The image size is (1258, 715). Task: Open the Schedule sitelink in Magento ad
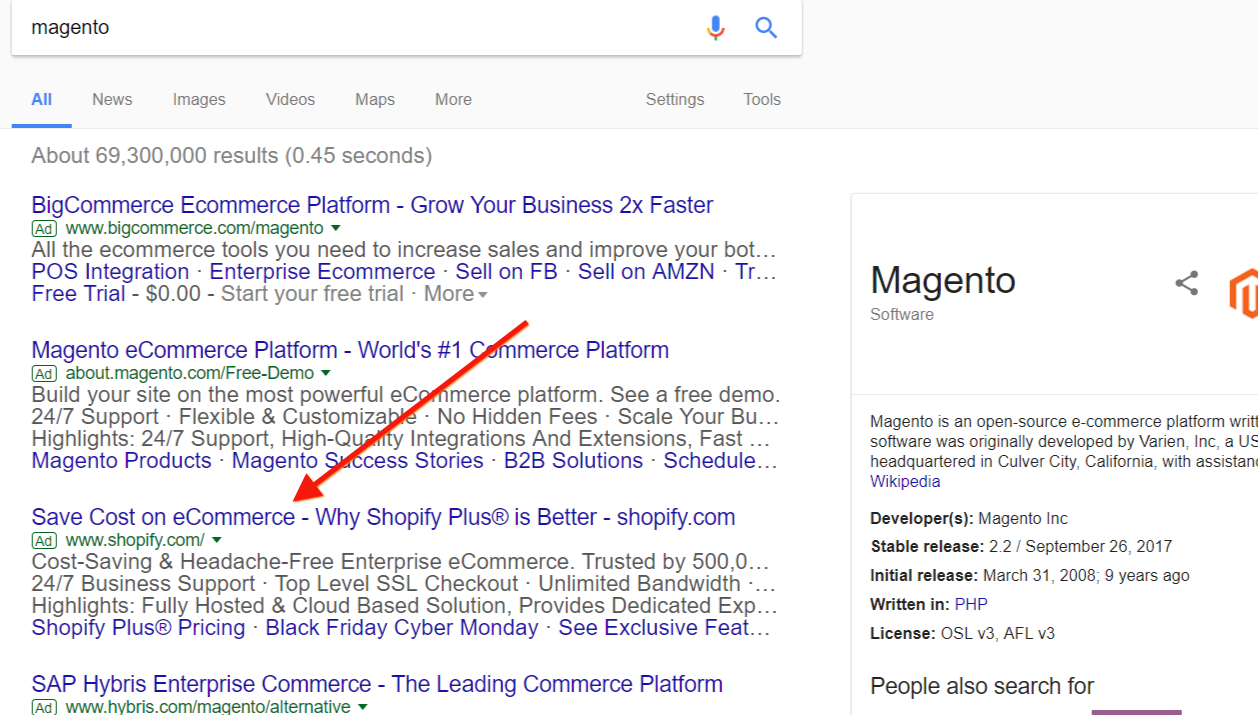click(x=720, y=461)
